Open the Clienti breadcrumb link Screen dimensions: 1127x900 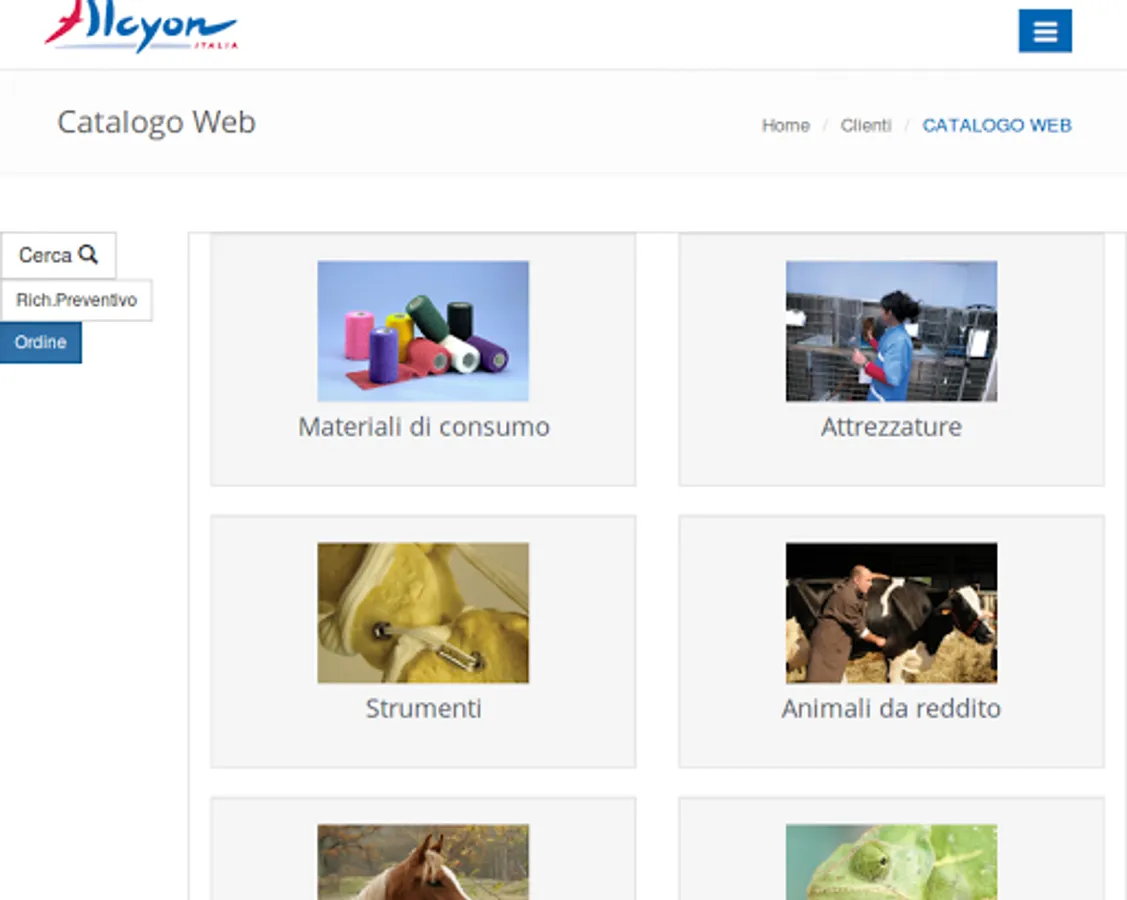(x=865, y=126)
